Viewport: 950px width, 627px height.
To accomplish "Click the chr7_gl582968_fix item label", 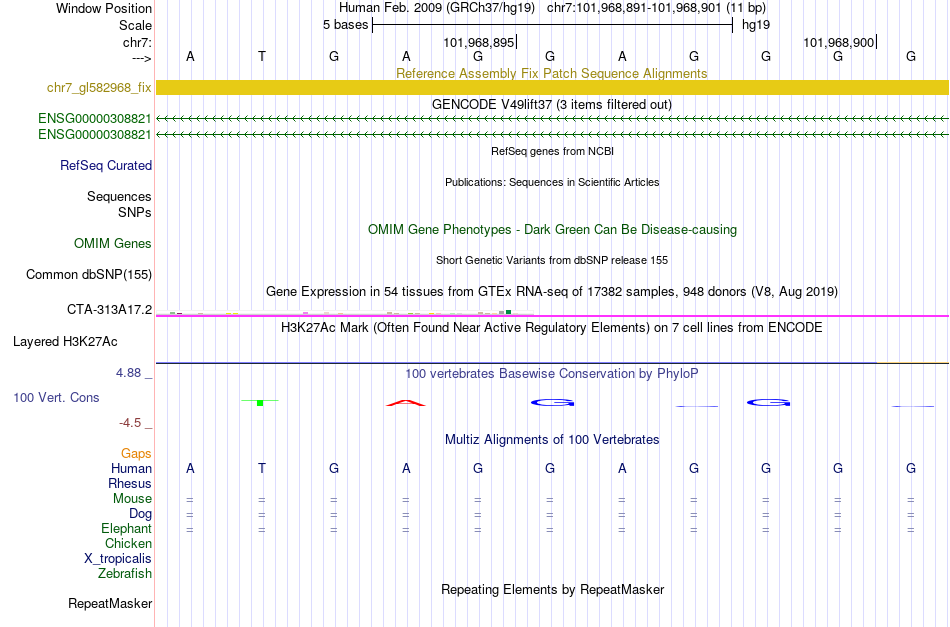I will [99, 88].
